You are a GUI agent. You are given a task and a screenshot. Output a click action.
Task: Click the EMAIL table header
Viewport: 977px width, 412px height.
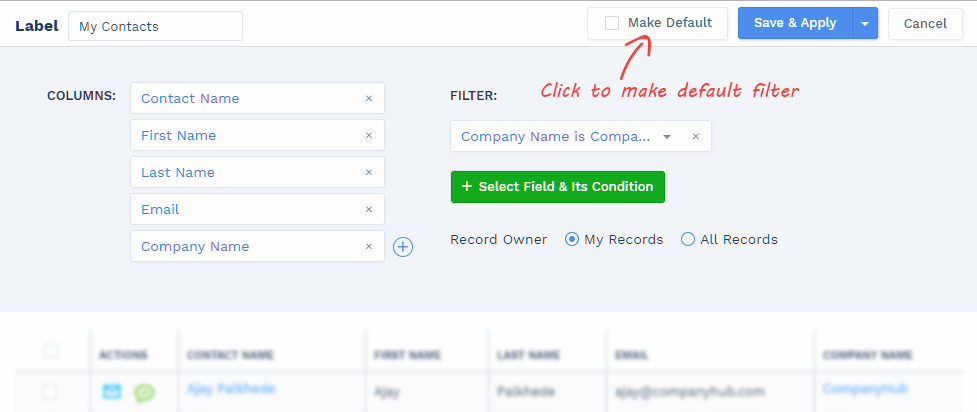coord(632,355)
